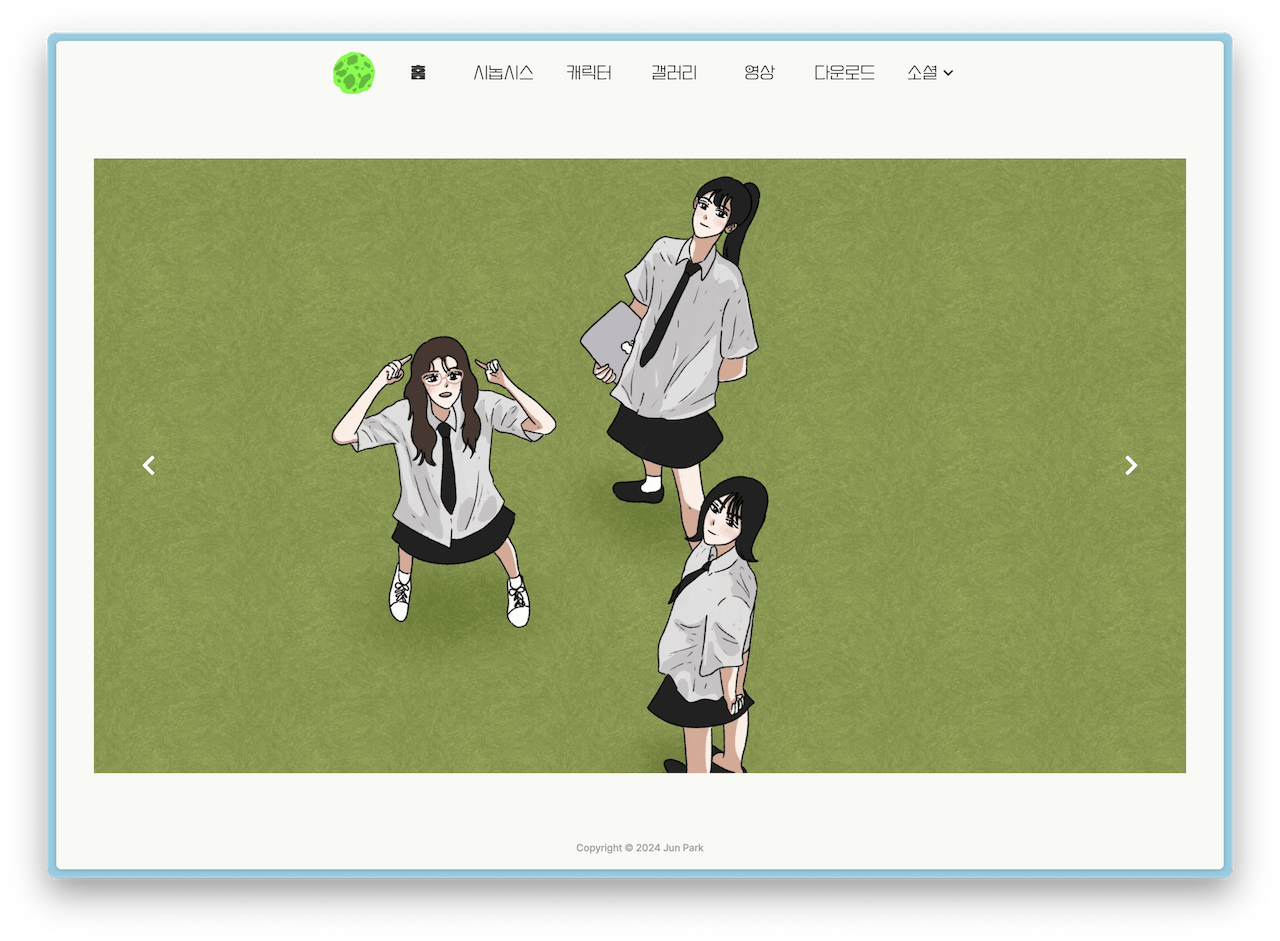Switch to the 갤러리 page
Image resolution: width=1280 pixels, height=941 pixels.
coord(673,73)
